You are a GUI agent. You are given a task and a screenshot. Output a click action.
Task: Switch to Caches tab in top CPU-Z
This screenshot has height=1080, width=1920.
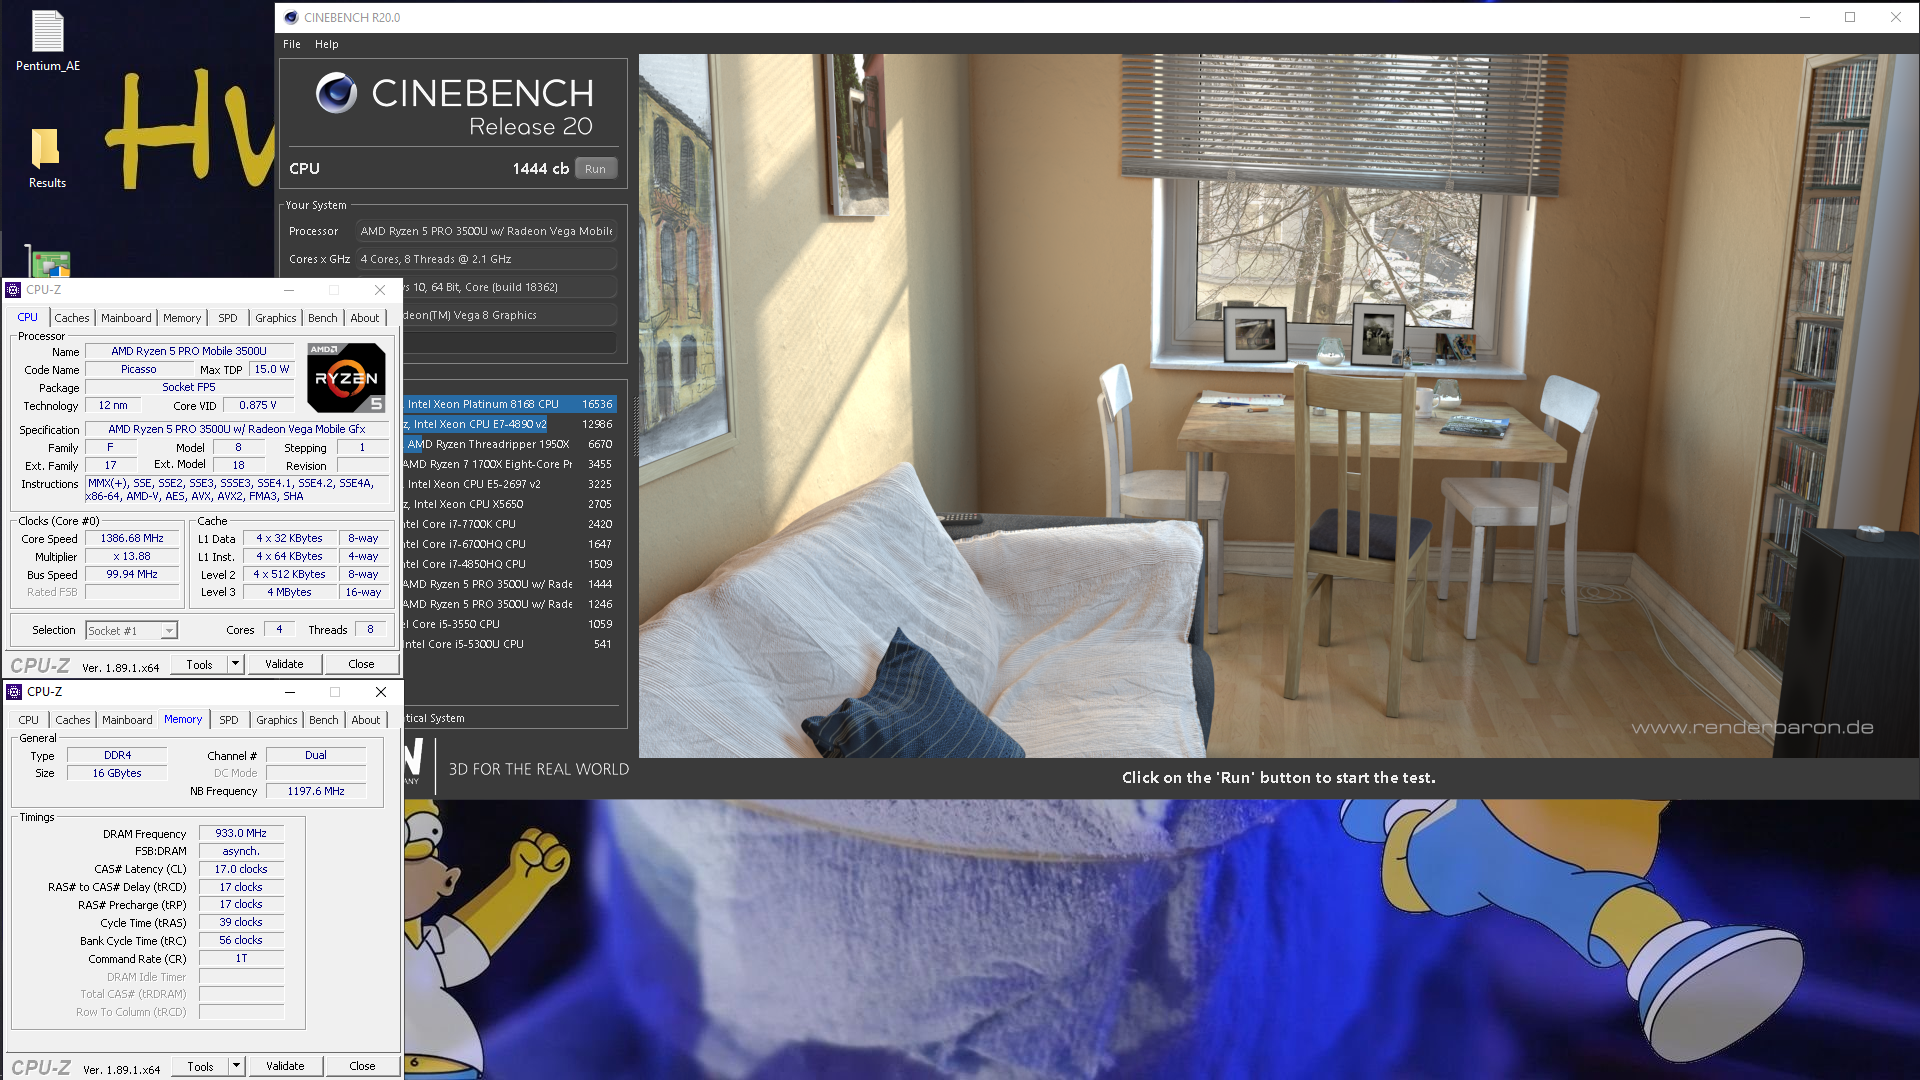point(72,318)
